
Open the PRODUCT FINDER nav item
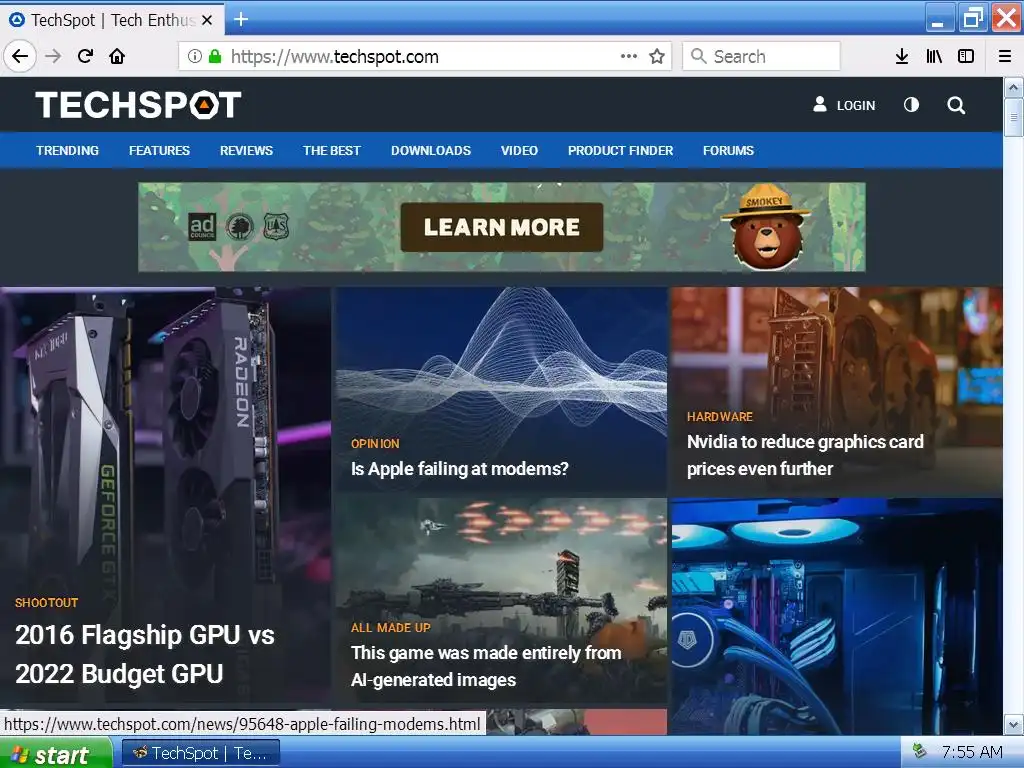pos(620,151)
